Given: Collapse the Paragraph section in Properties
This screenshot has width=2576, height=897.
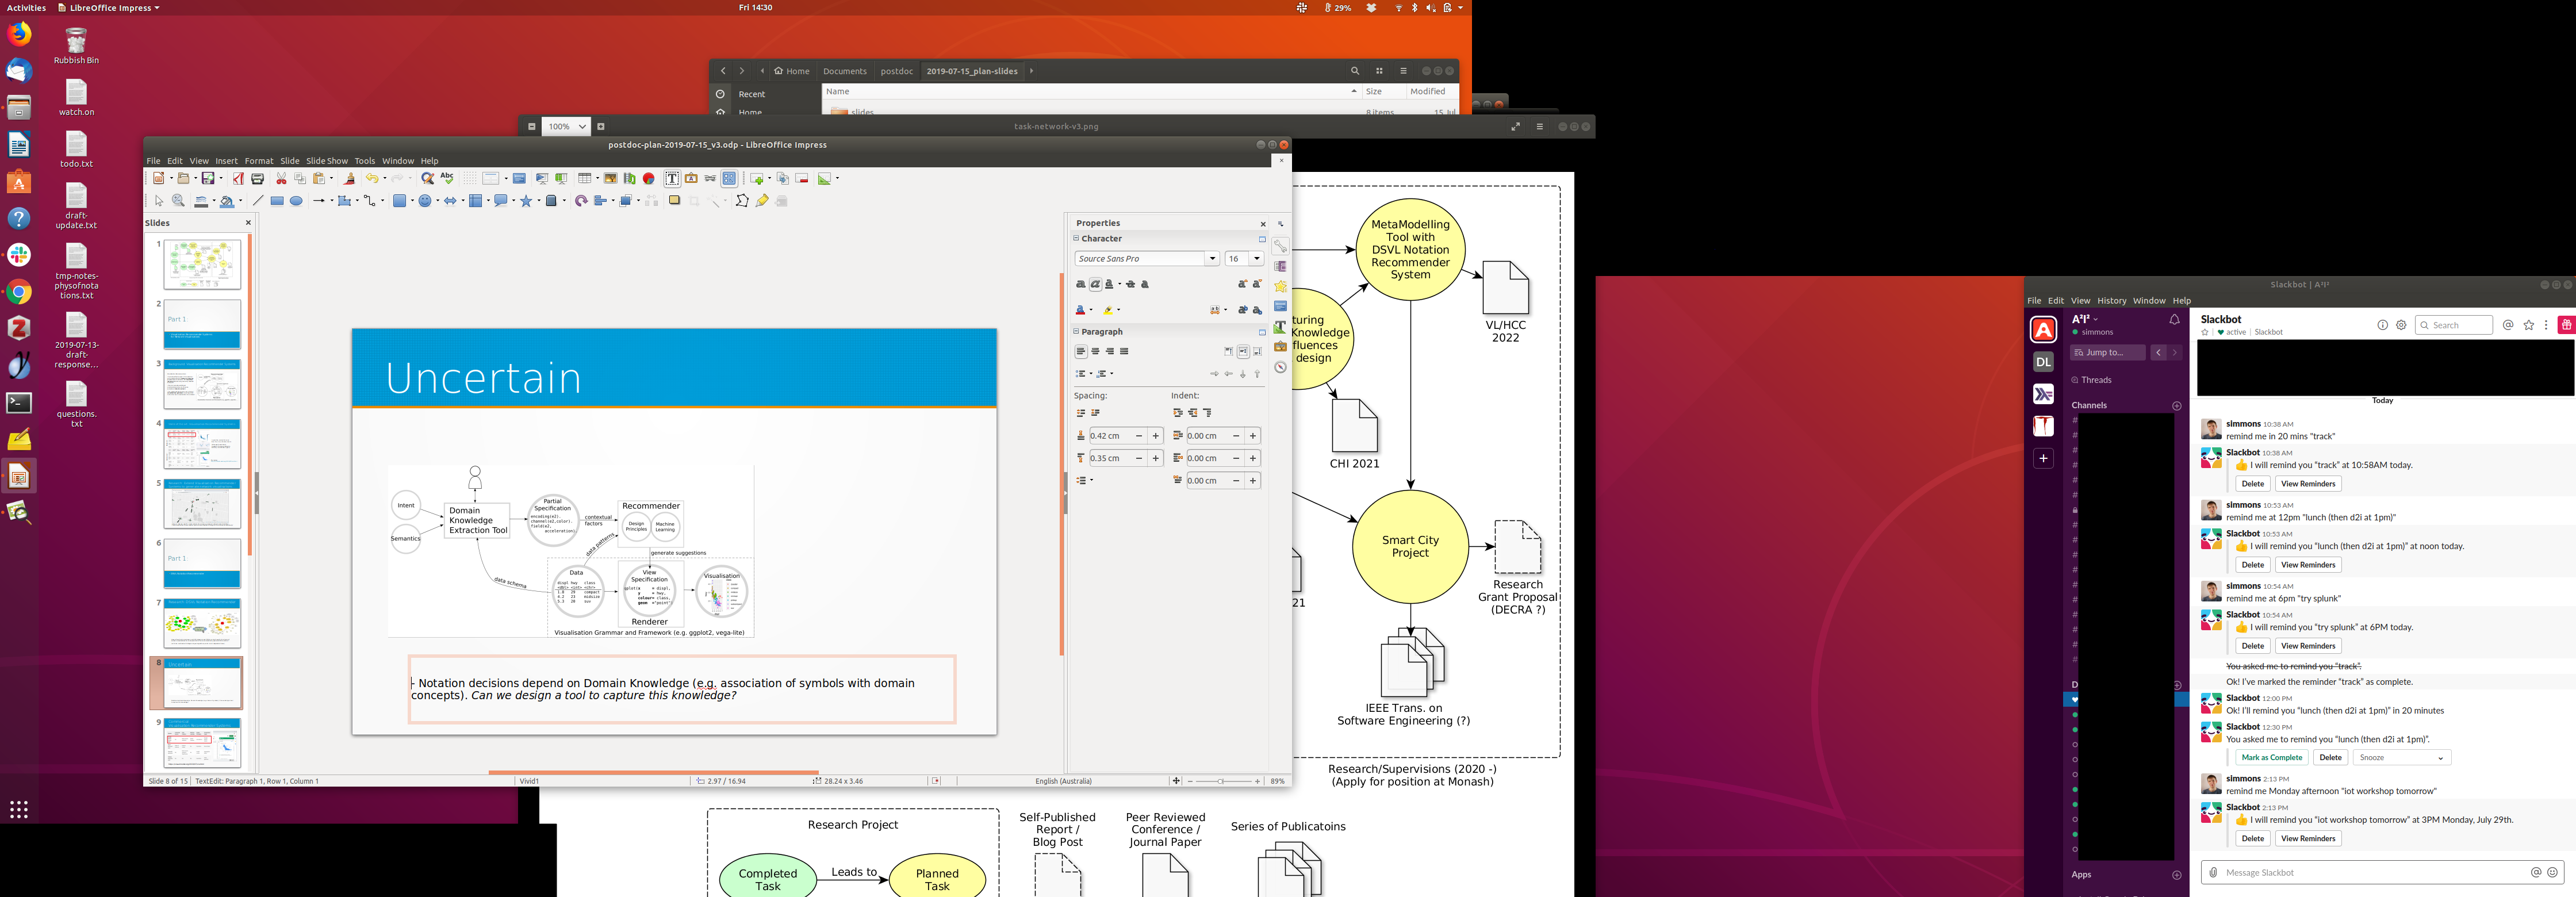Looking at the screenshot, I should click(x=1077, y=331).
